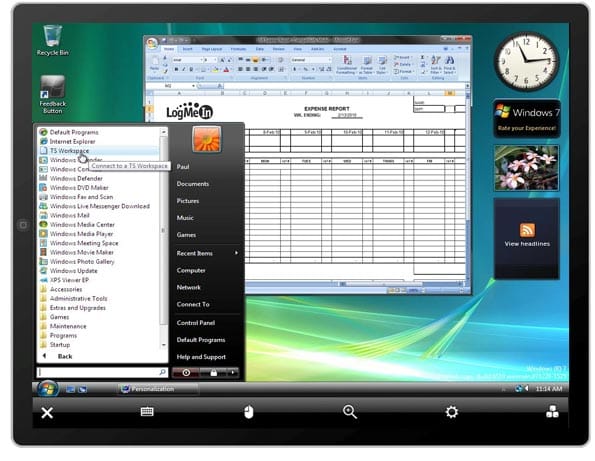Viewport: 595px width, 461px height.
Task: Open Help and Support
Action: (201, 357)
